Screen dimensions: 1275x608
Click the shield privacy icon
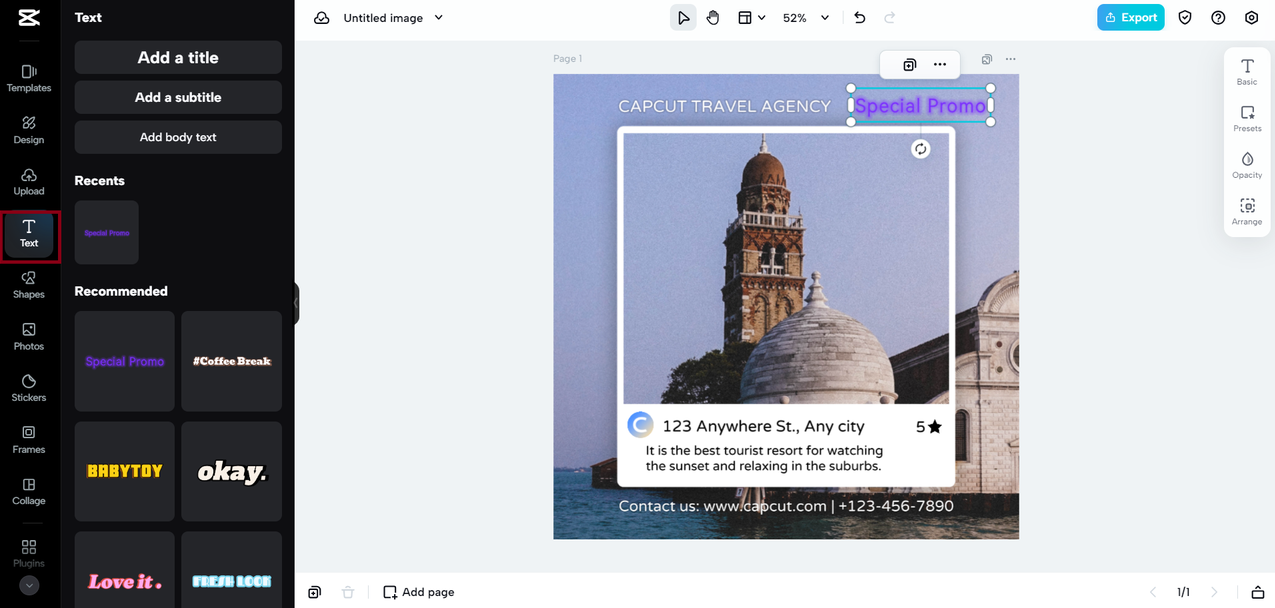pos(1185,18)
